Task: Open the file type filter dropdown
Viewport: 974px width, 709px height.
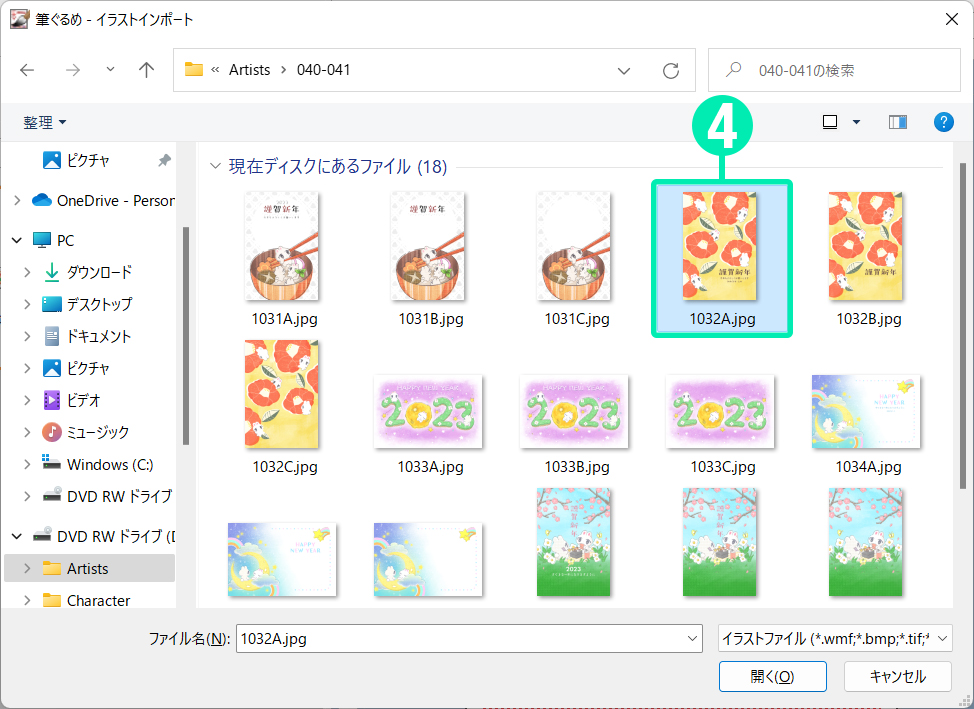Action: point(834,638)
